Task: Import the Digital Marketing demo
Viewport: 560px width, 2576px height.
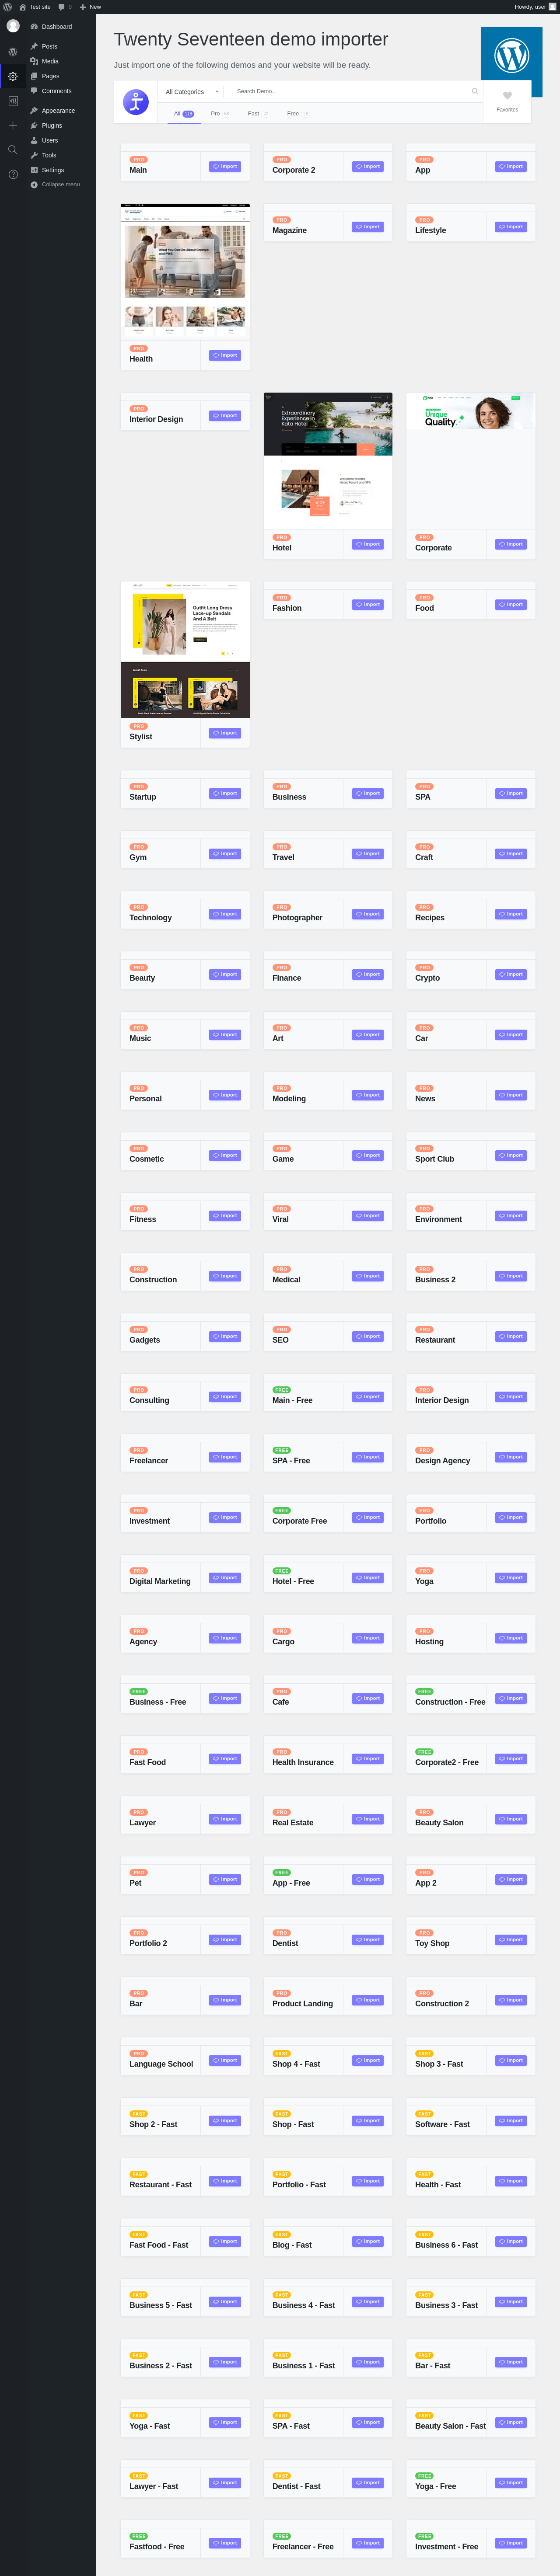Action: (x=225, y=1578)
